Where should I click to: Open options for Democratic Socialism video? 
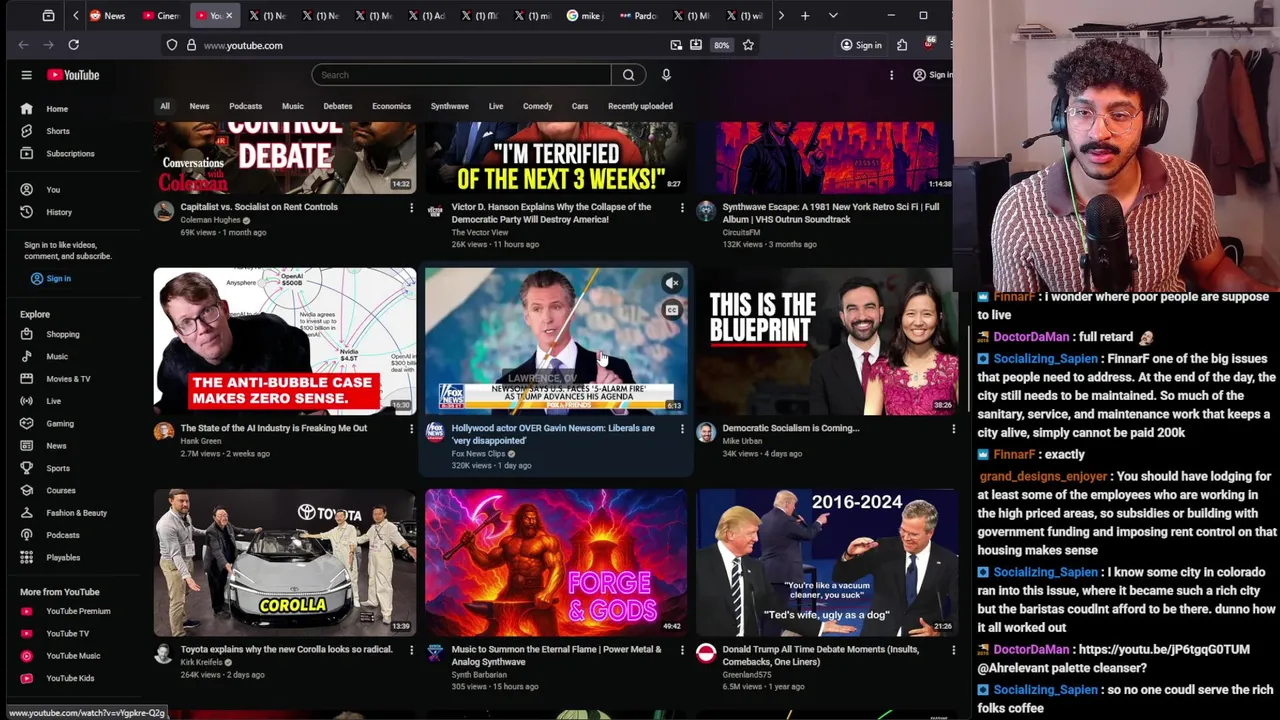(x=953, y=429)
